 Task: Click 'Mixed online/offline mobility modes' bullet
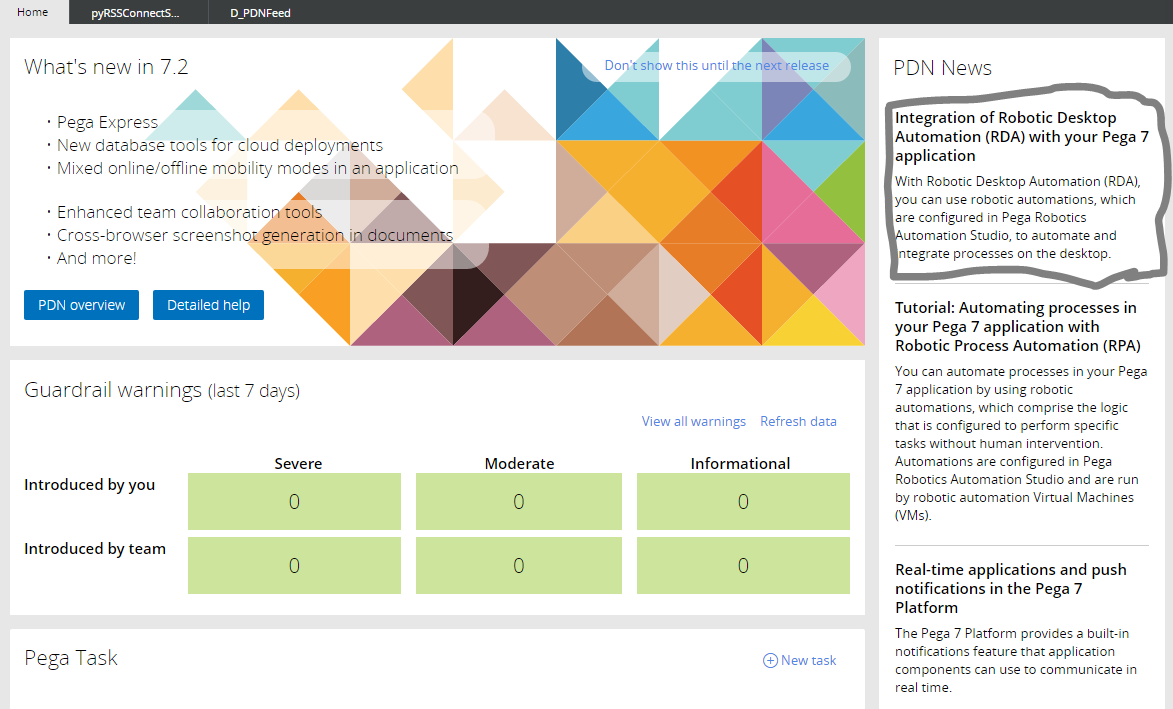[257, 168]
